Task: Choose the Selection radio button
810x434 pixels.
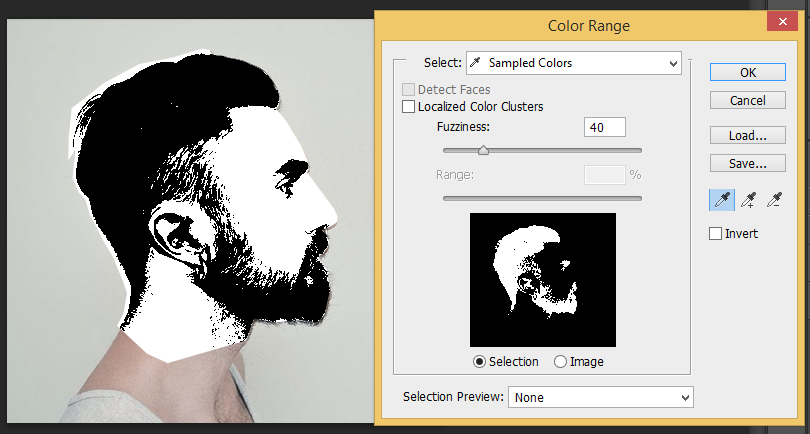Action: click(479, 362)
